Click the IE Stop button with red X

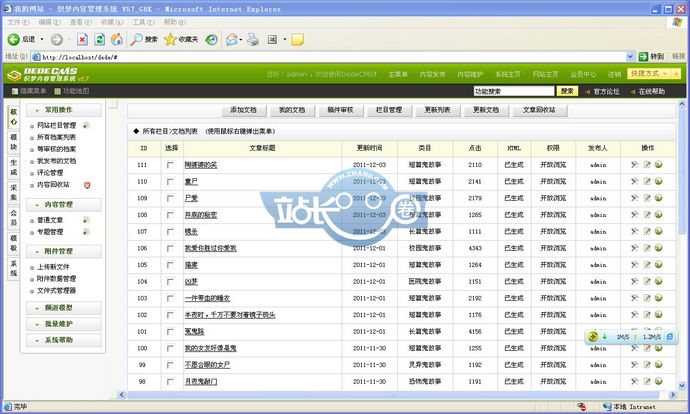coord(82,40)
